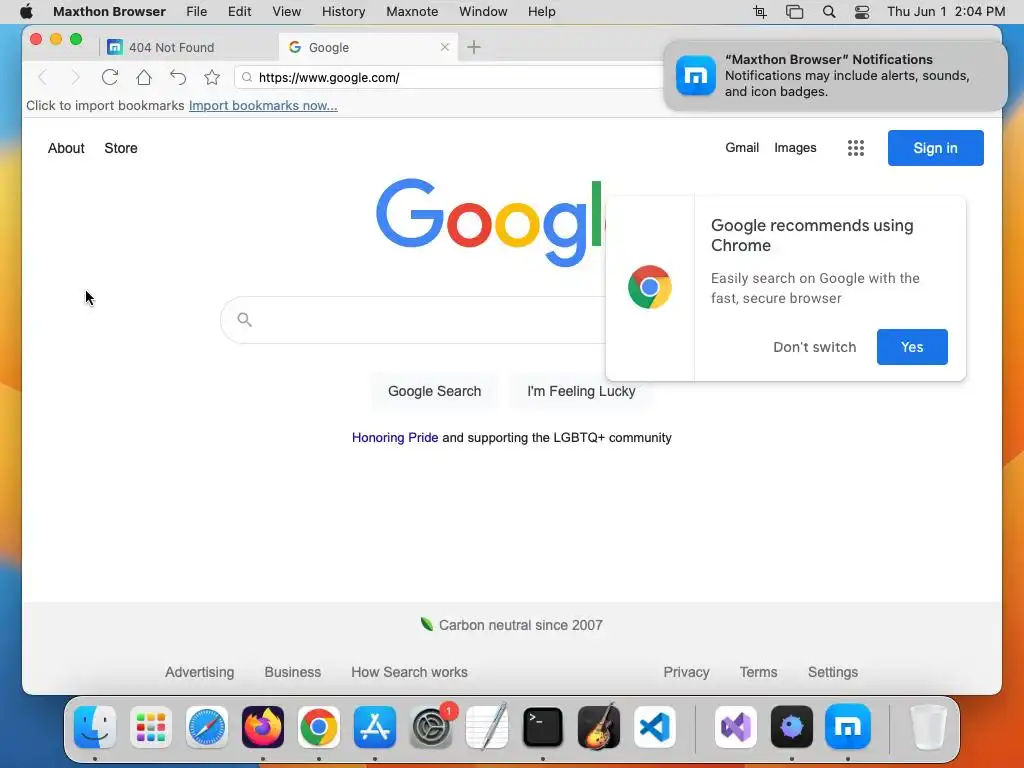Open the Google apps grid

pyautogui.click(x=856, y=148)
